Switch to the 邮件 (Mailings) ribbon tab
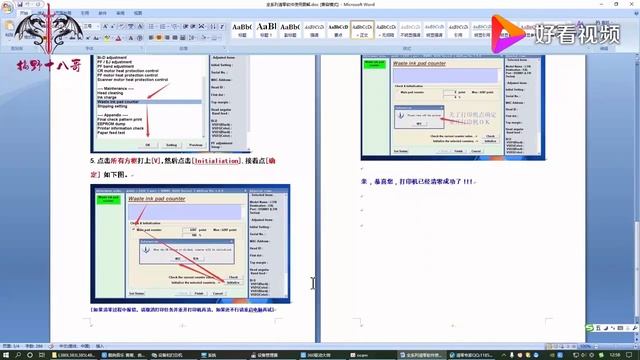640x360 pixels. click(x=102, y=13)
